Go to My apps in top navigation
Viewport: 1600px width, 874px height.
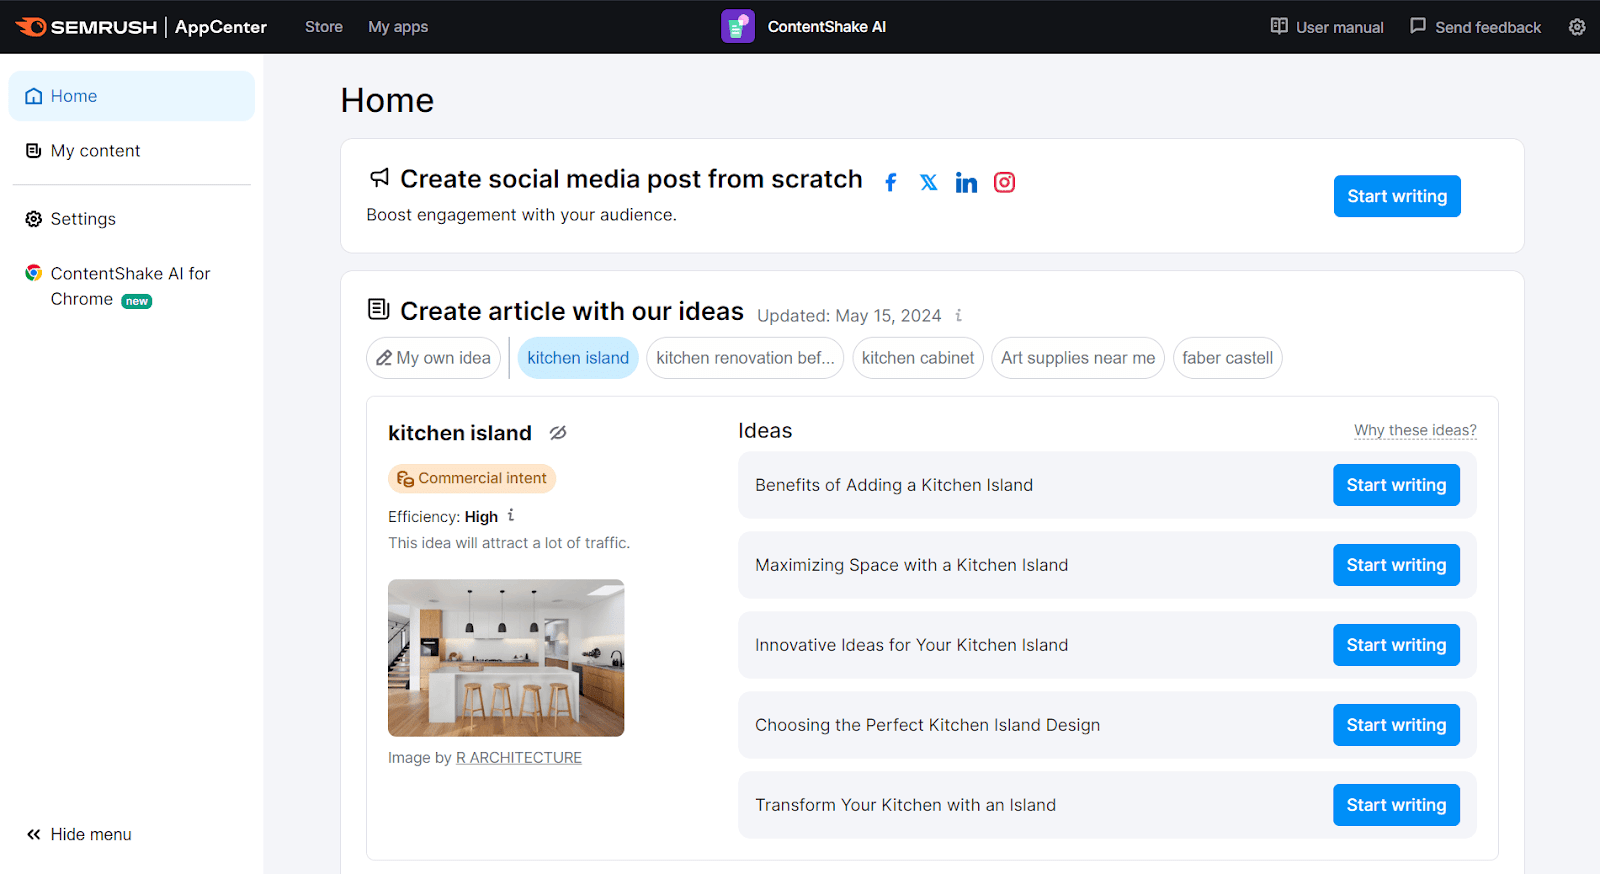click(x=398, y=27)
